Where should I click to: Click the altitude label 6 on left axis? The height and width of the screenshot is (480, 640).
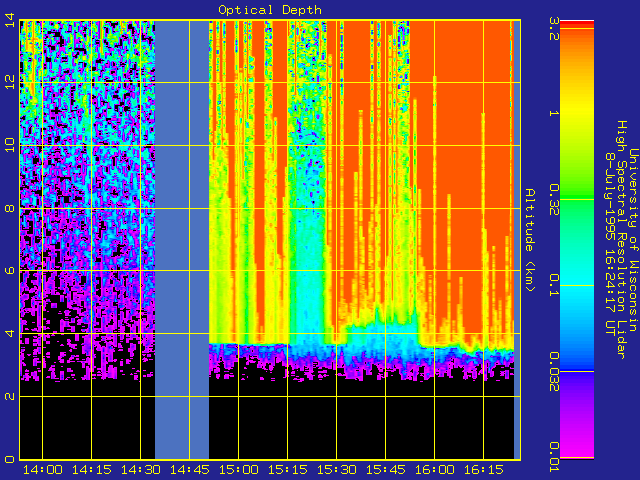(10, 271)
